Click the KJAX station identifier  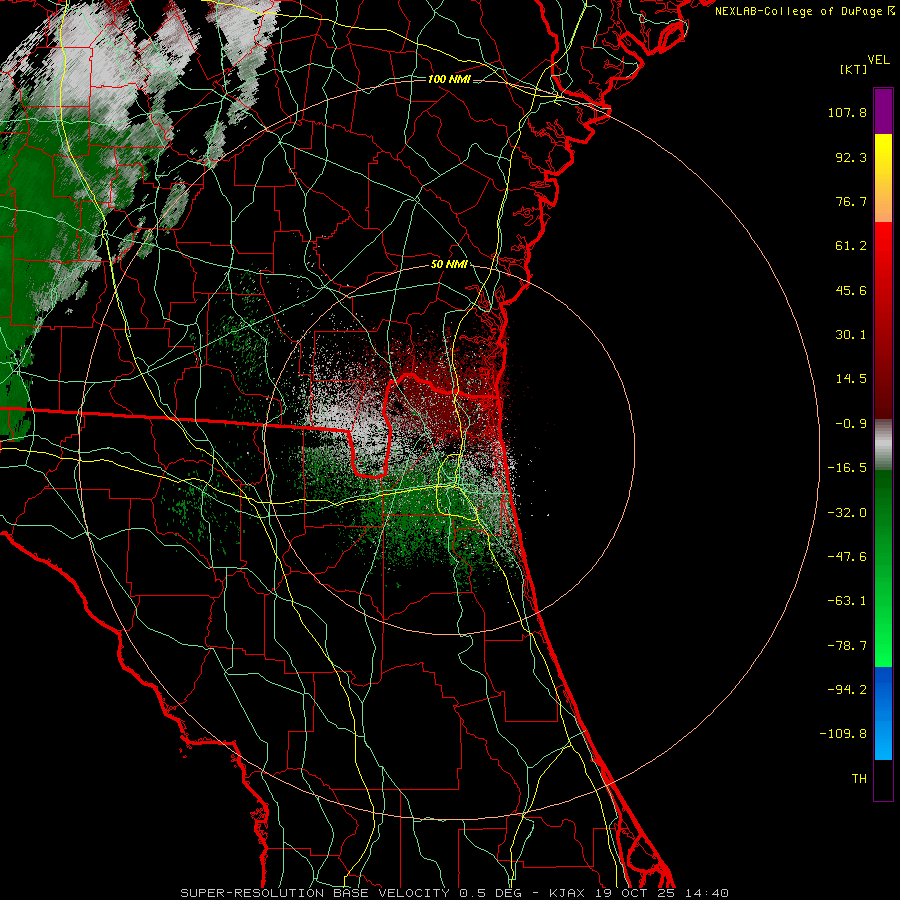tap(567, 893)
